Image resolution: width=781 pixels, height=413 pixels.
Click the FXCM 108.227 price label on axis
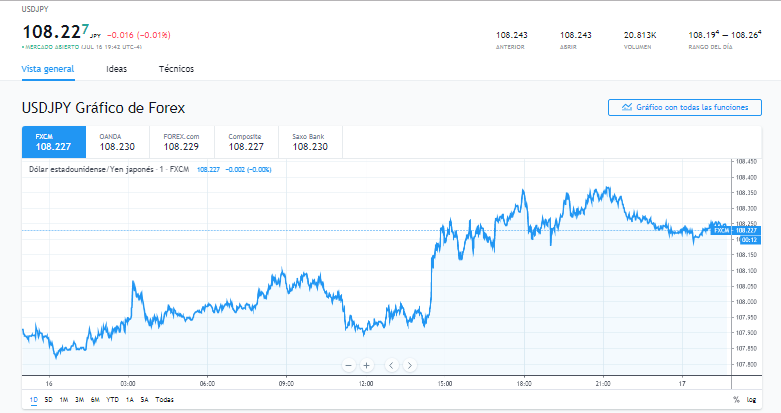click(735, 231)
